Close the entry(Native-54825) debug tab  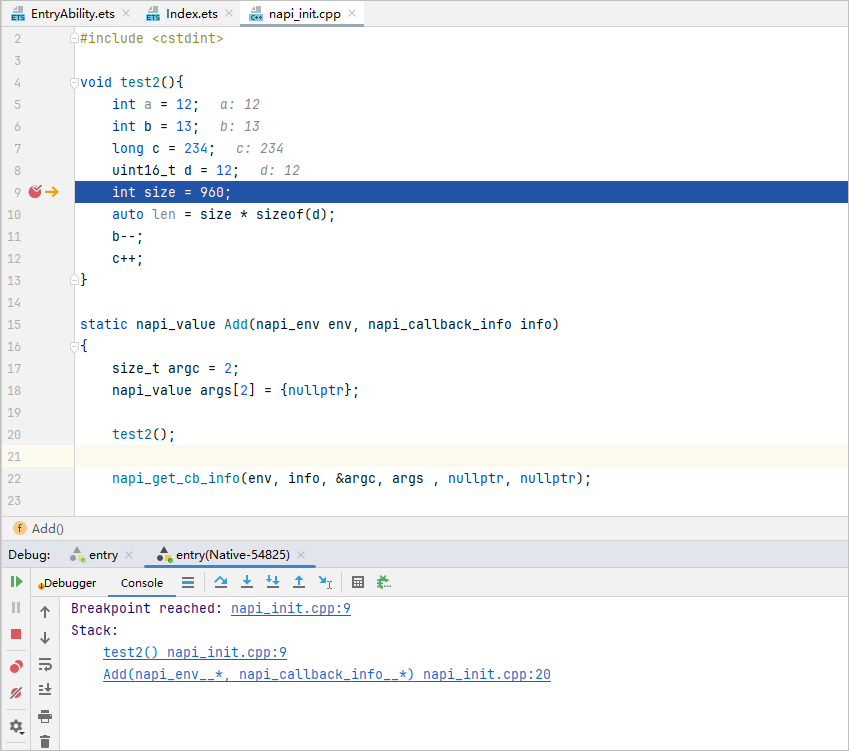pos(300,555)
